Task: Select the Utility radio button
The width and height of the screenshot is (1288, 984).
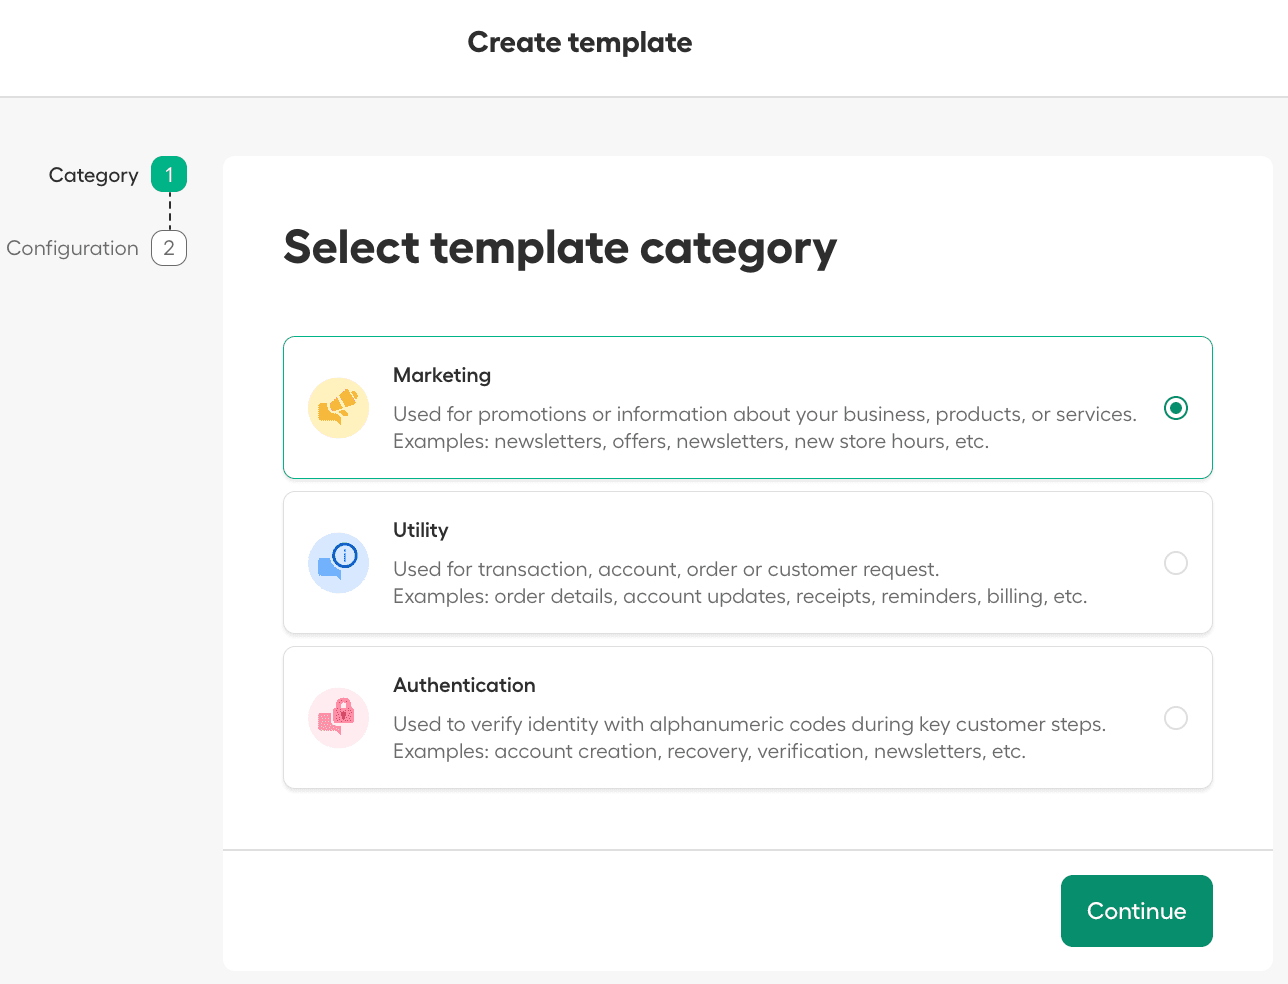Action: click(x=1176, y=562)
